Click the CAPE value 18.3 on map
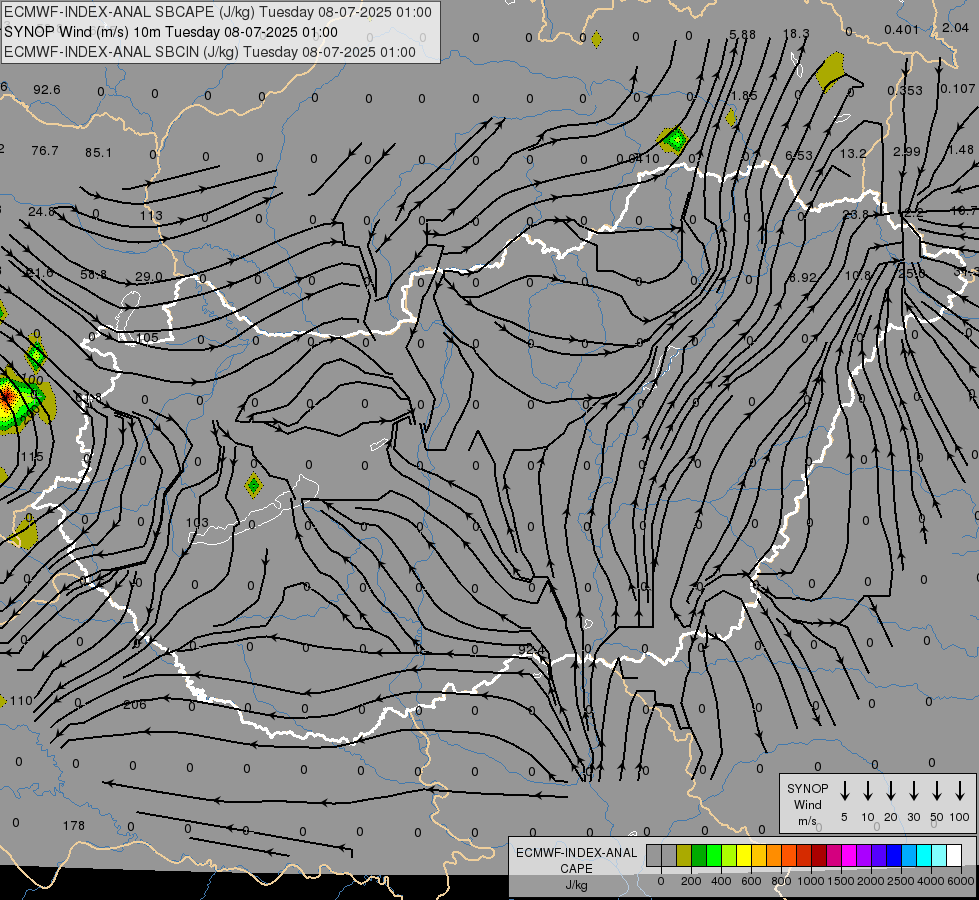 pos(796,34)
